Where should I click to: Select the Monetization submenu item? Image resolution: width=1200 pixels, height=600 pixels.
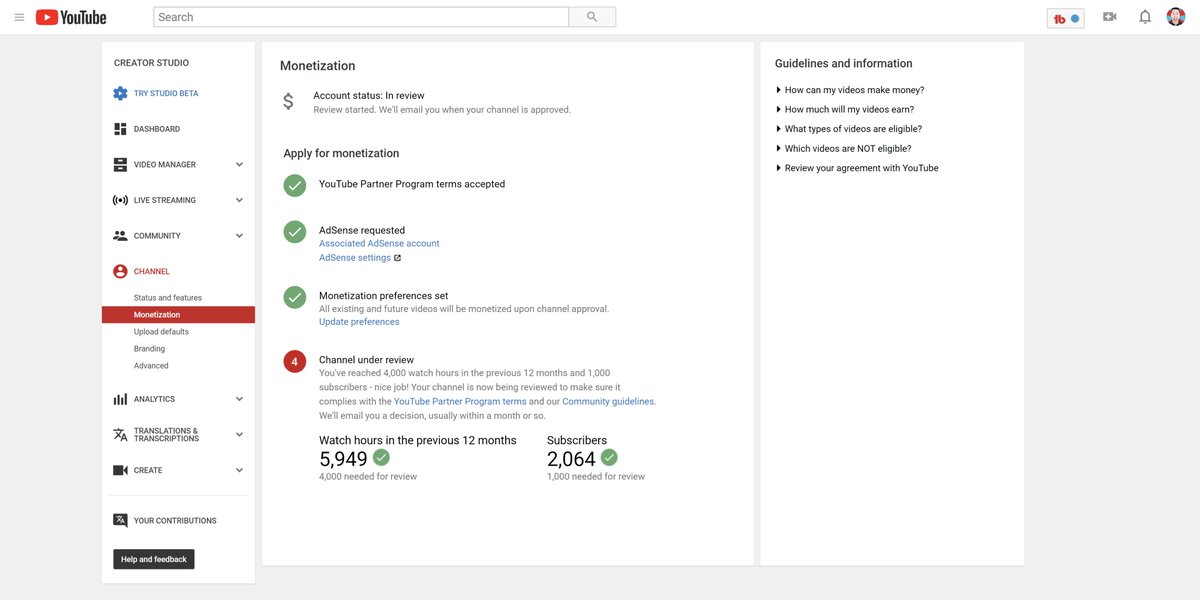pos(178,315)
